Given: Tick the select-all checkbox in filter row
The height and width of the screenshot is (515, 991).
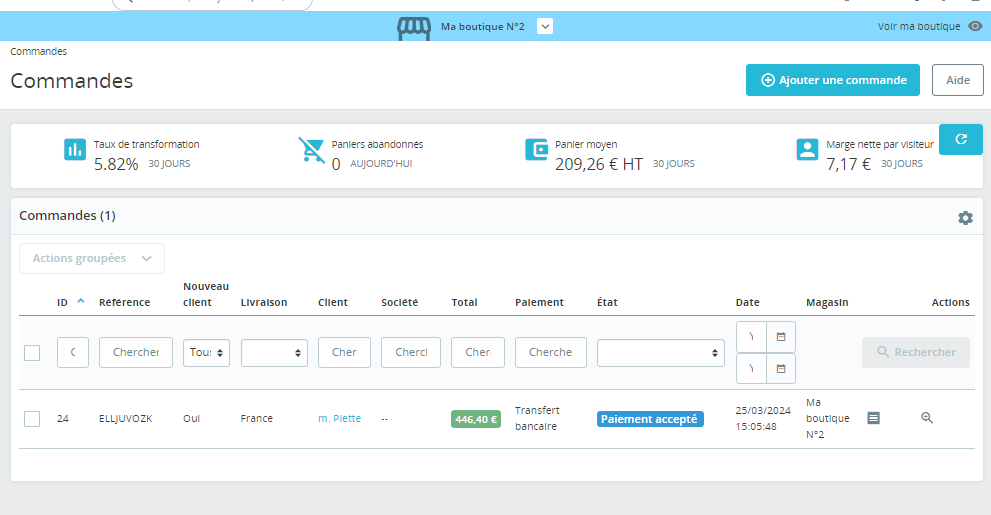Looking at the screenshot, I should pyautogui.click(x=32, y=353).
